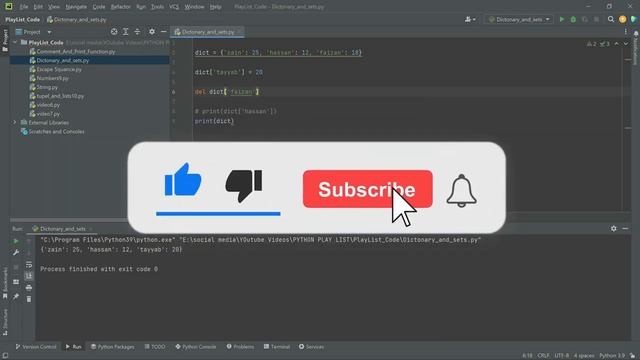Click the Python 3.9 interpreter in status bar

[x=612, y=356]
